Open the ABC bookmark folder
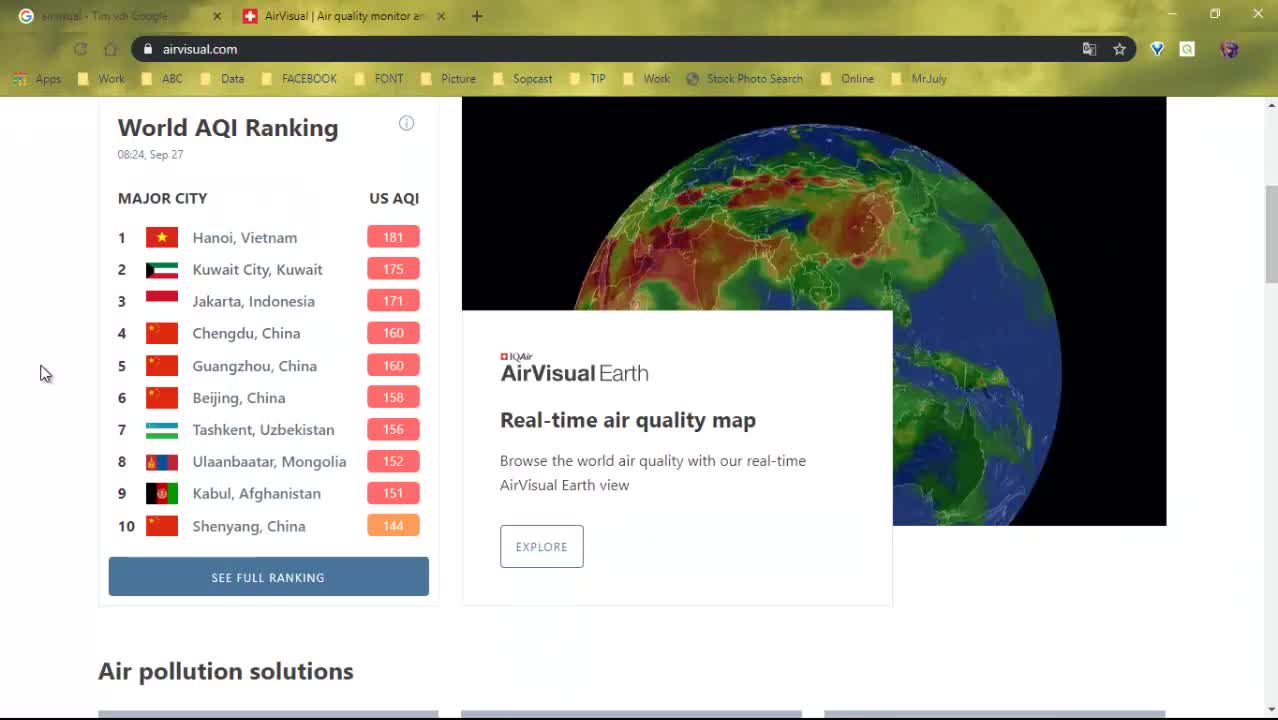 162,79
